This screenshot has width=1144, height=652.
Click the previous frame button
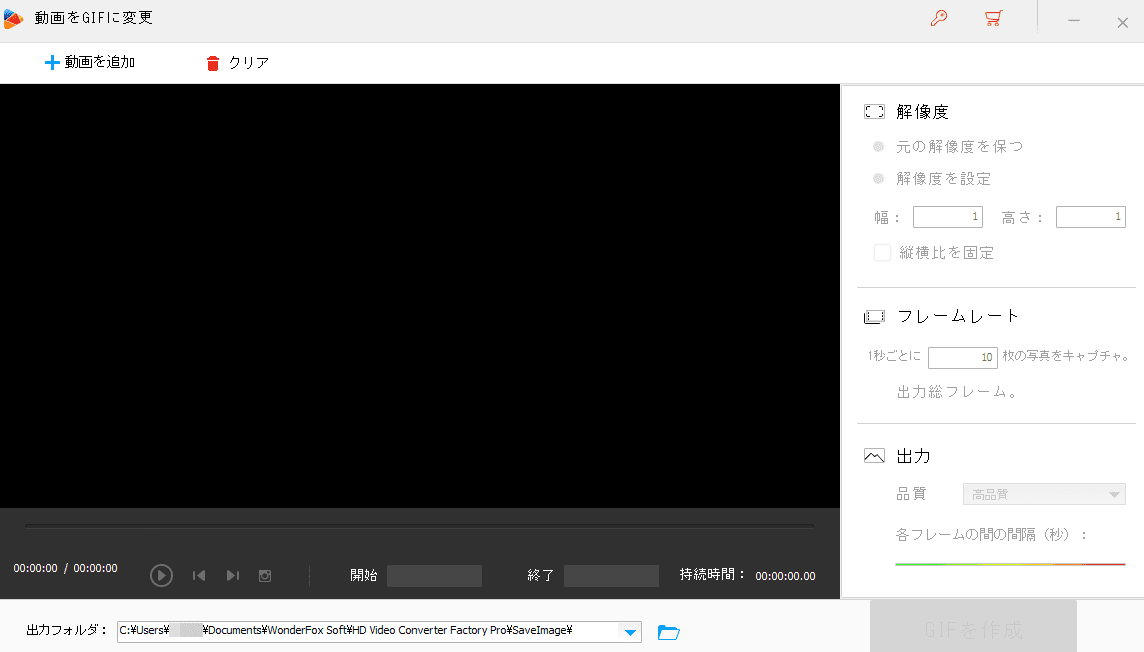(x=198, y=575)
